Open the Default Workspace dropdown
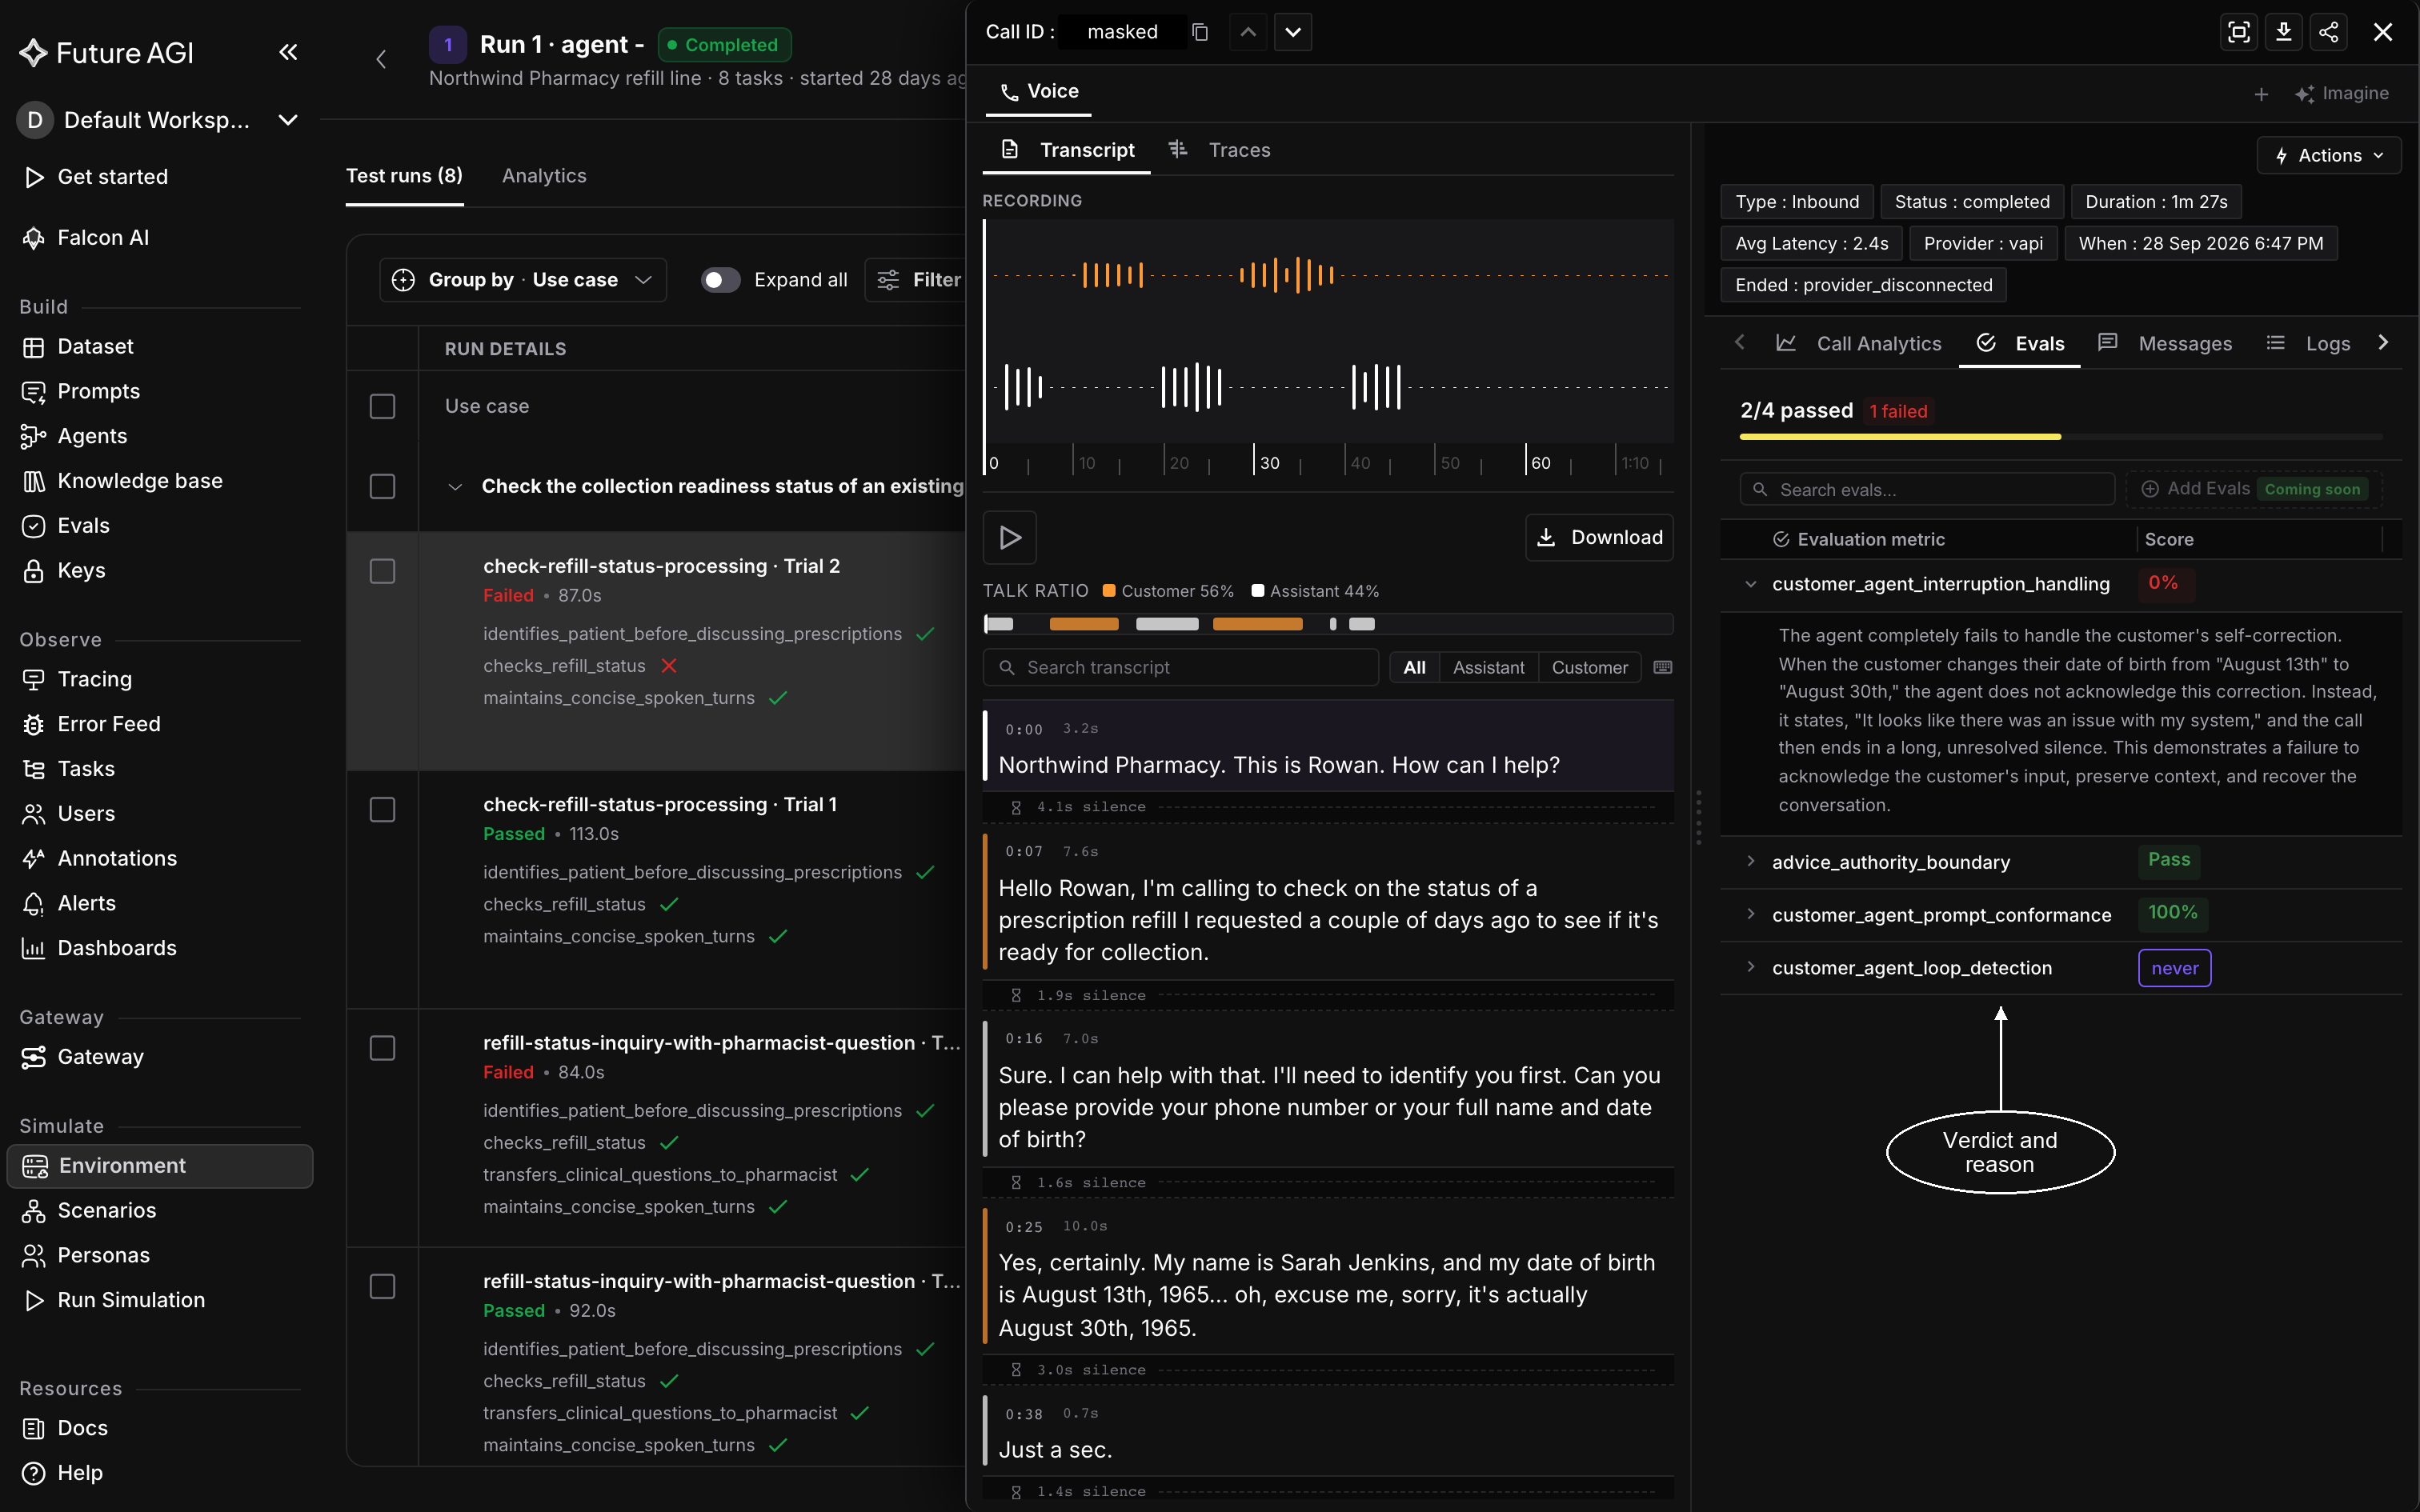Image resolution: width=2420 pixels, height=1512 pixels. pyautogui.click(x=159, y=120)
